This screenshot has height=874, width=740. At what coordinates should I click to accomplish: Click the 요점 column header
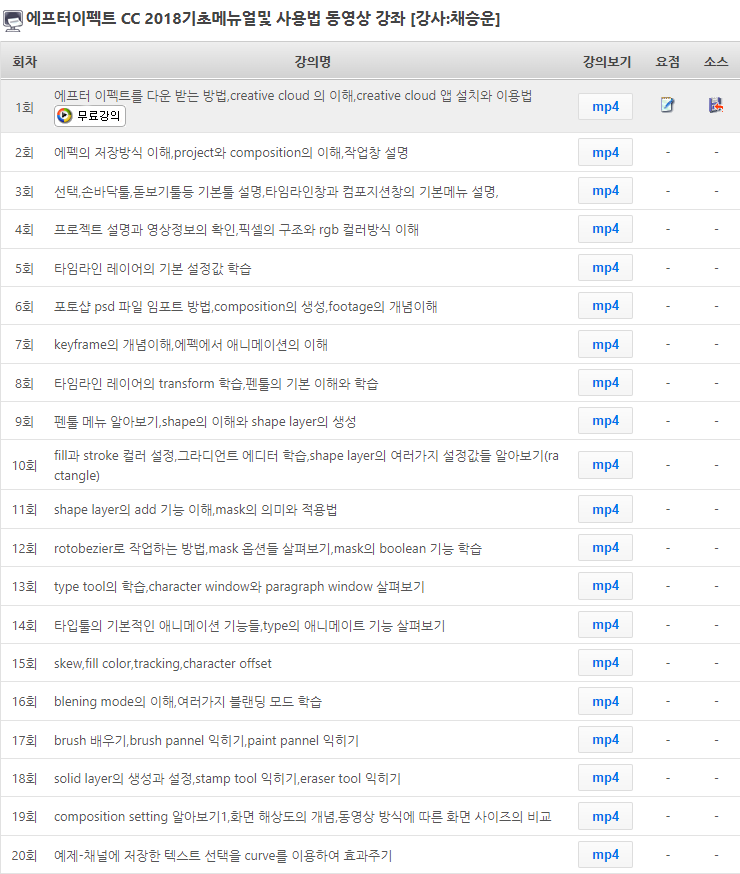[667, 61]
